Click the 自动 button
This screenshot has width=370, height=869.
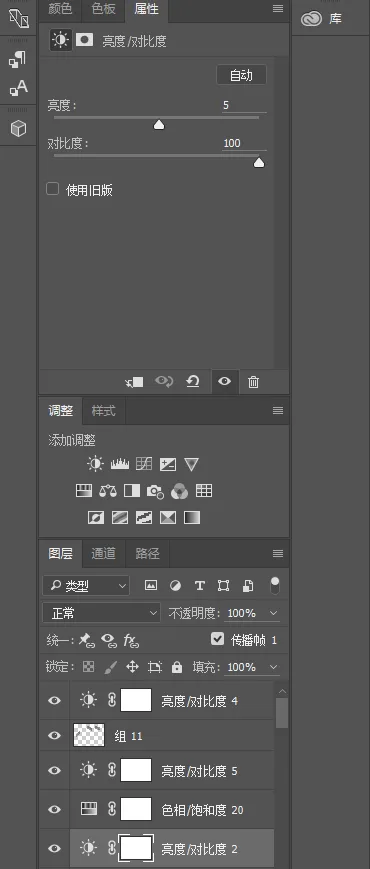[241, 75]
